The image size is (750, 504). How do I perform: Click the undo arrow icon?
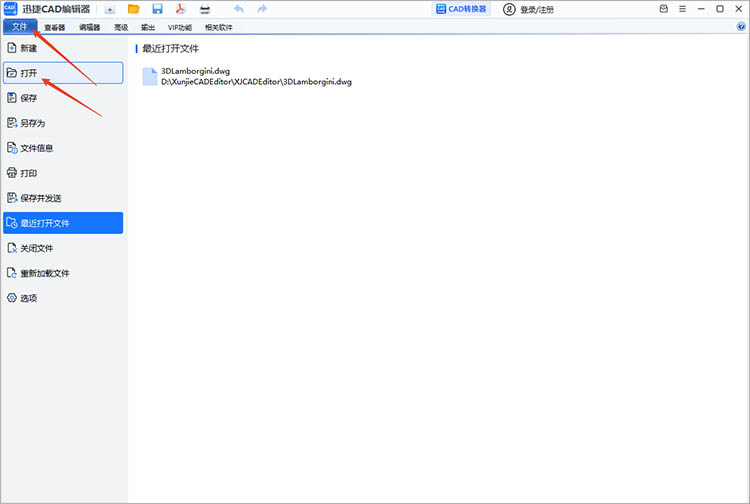pos(238,9)
